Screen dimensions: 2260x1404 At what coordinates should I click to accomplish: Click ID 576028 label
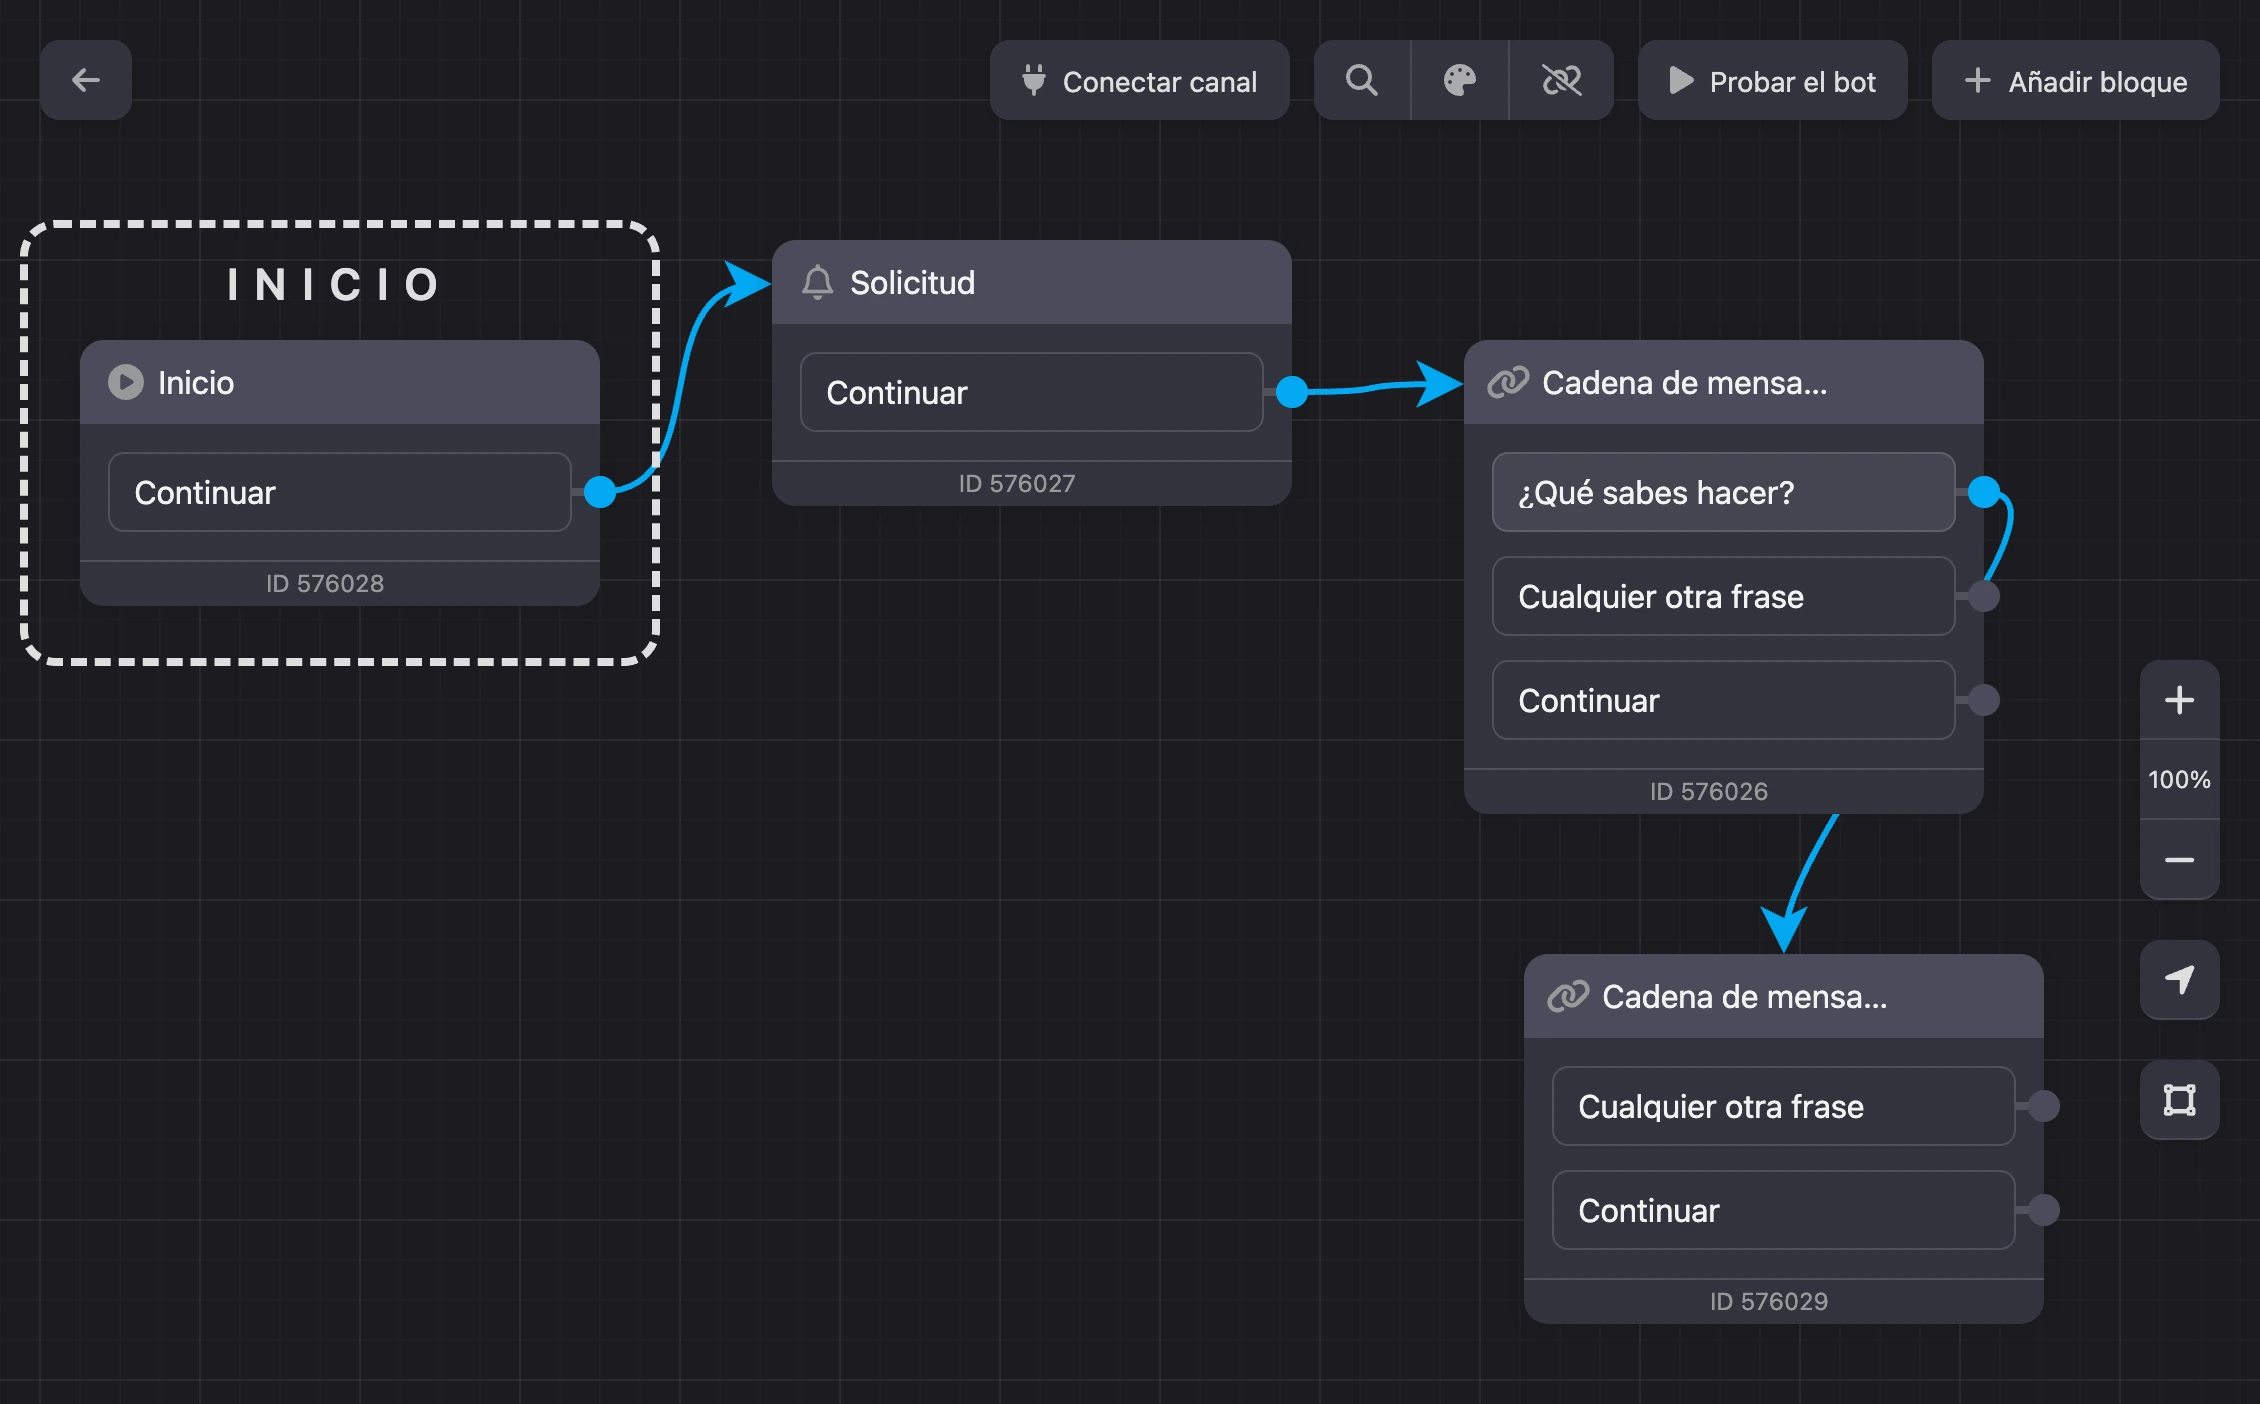point(325,583)
